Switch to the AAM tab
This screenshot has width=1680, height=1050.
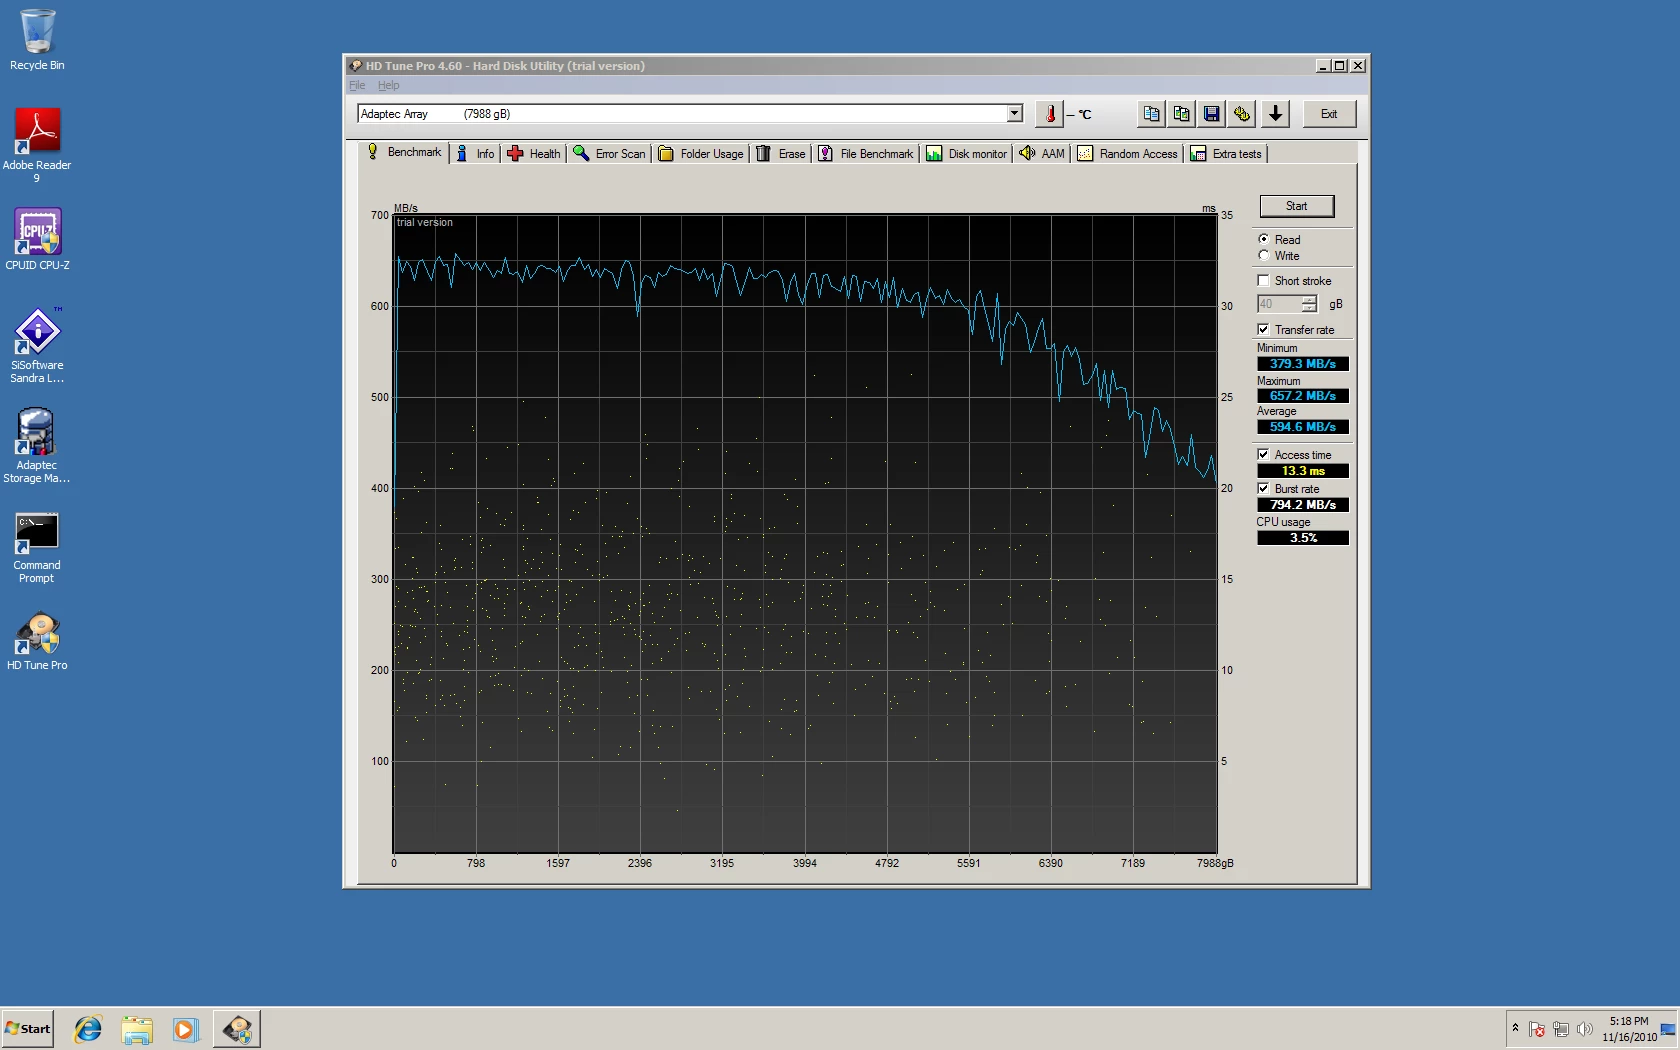point(1042,154)
